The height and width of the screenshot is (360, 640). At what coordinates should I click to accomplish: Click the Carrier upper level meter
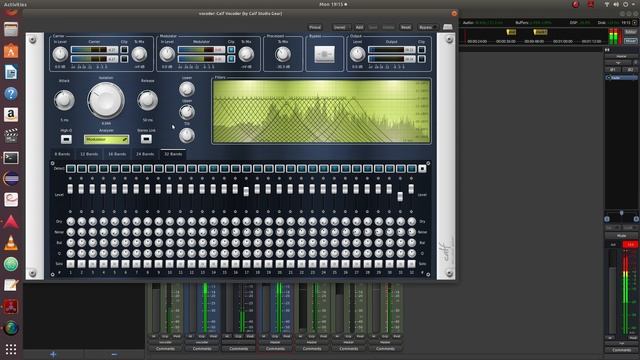(x=95, y=50)
